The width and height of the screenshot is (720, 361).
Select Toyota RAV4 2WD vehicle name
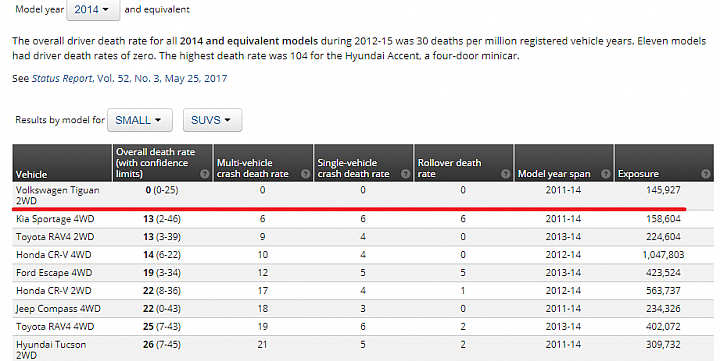55,237
